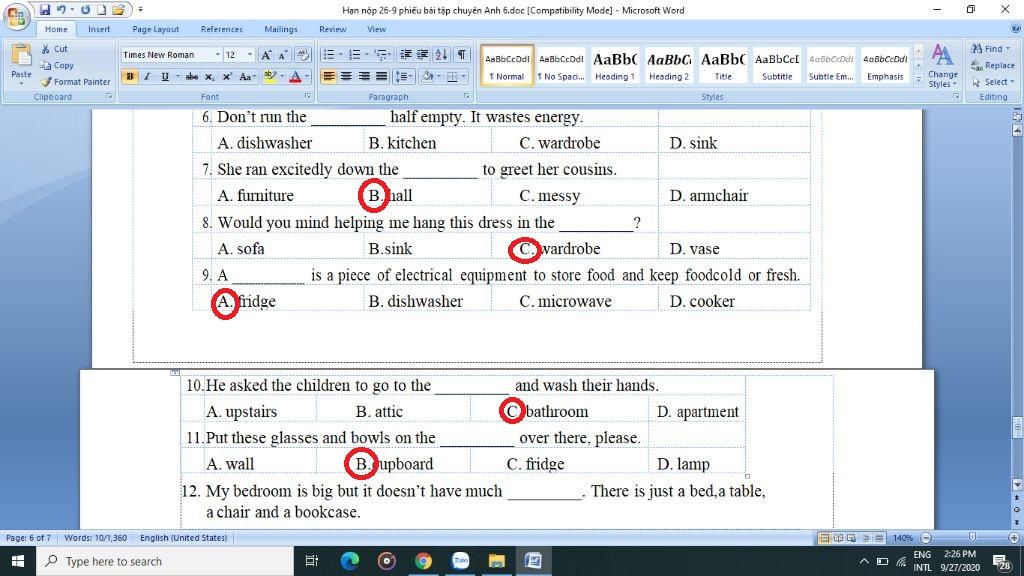
Task: Open font size dropdown
Action: tap(249, 55)
